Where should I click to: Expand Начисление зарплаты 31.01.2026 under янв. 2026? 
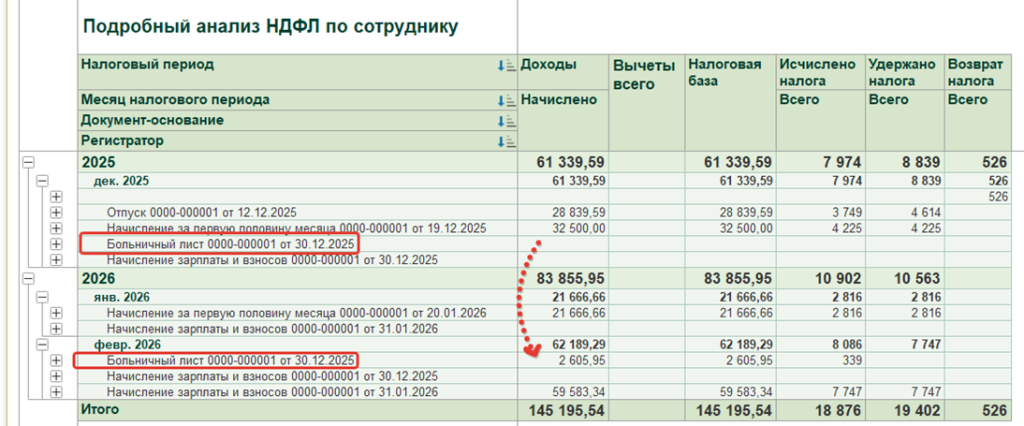point(56,328)
